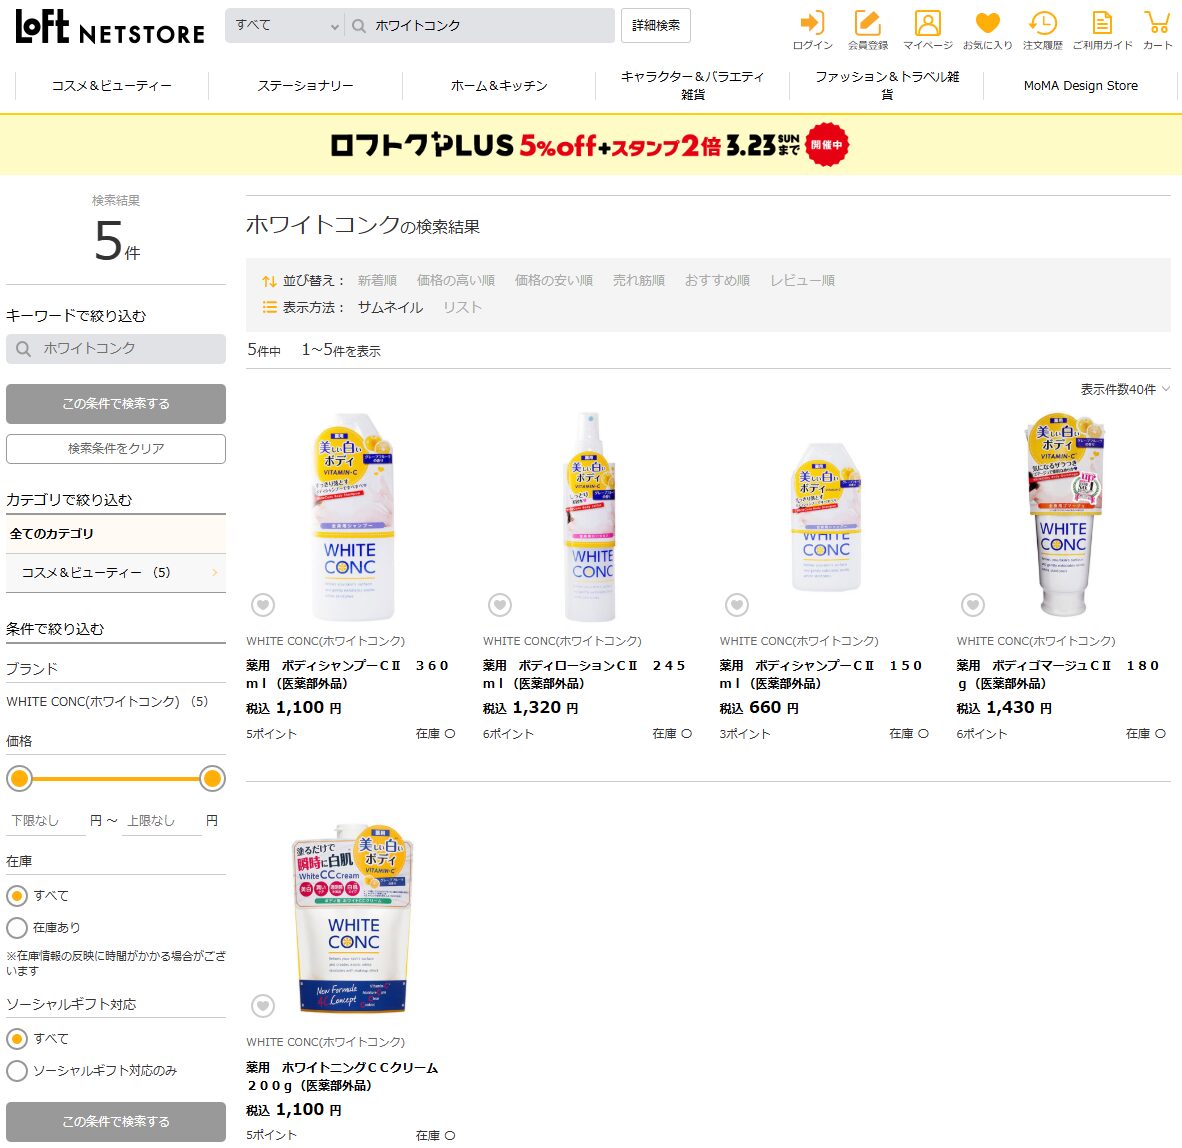The image size is (1182, 1148).
Task: Open Whitening CC Cream product image
Action: pos(353,918)
